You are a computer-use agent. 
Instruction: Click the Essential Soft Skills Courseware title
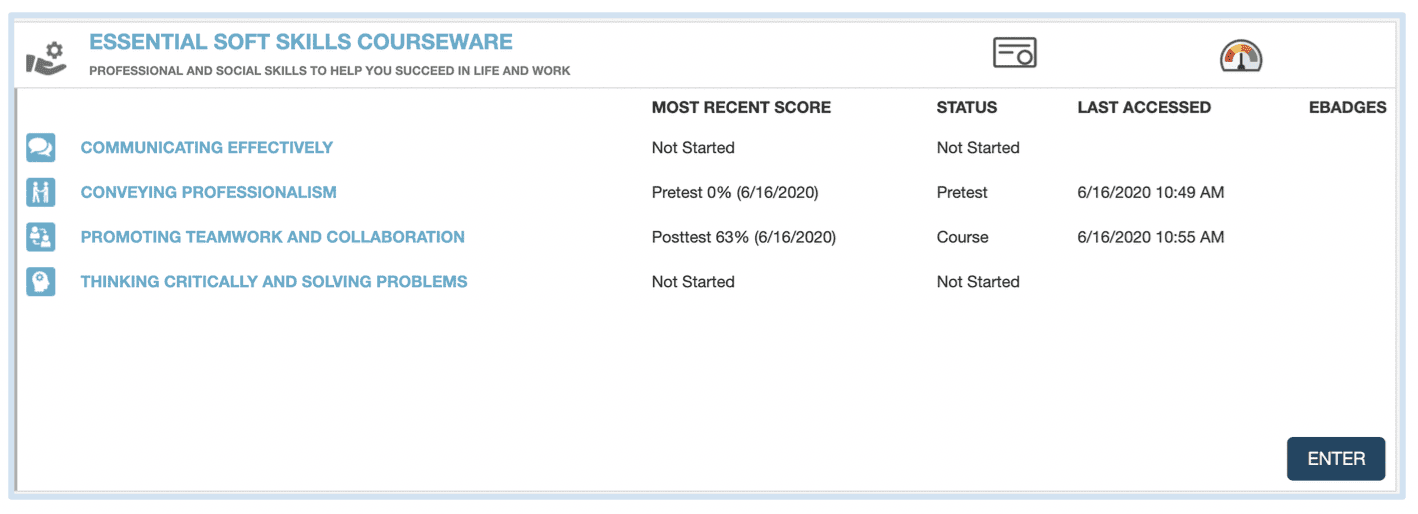click(x=301, y=42)
